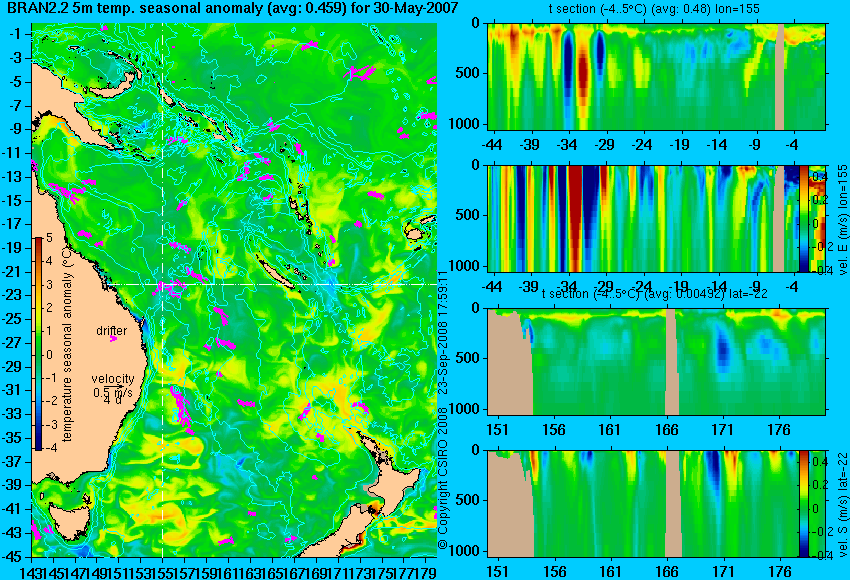Click the 'vel. S (m/s) lat=-22' vertical label
Image resolution: width=850 pixels, height=580 pixels.
click(x=842, y=504)
